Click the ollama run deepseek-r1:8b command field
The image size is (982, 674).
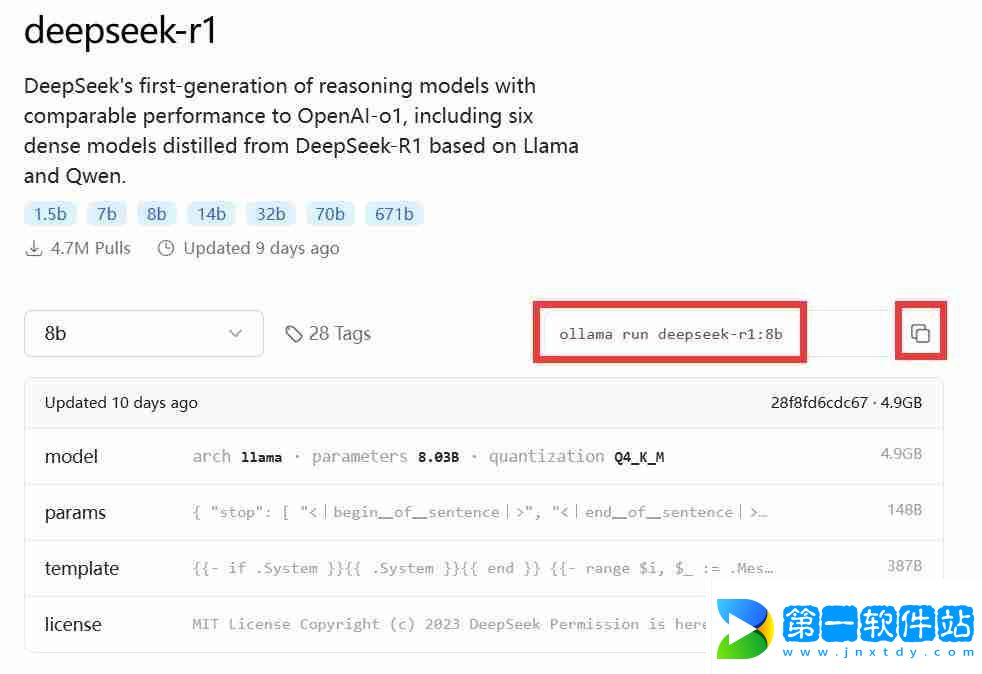pos(670,333)
